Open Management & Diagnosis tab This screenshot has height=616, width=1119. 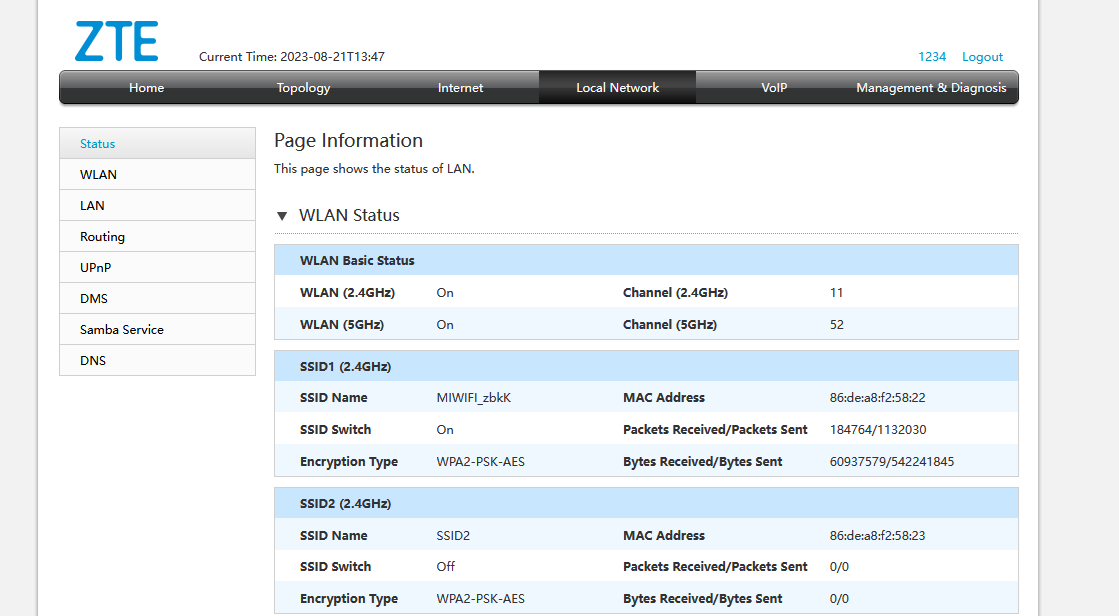click(x=931, y=88)
